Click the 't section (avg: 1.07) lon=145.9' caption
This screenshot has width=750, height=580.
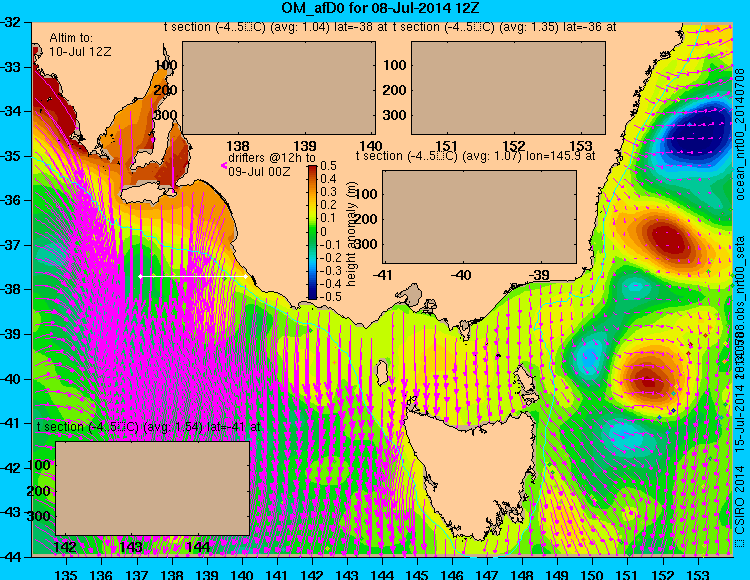click(x=475, y=156)
